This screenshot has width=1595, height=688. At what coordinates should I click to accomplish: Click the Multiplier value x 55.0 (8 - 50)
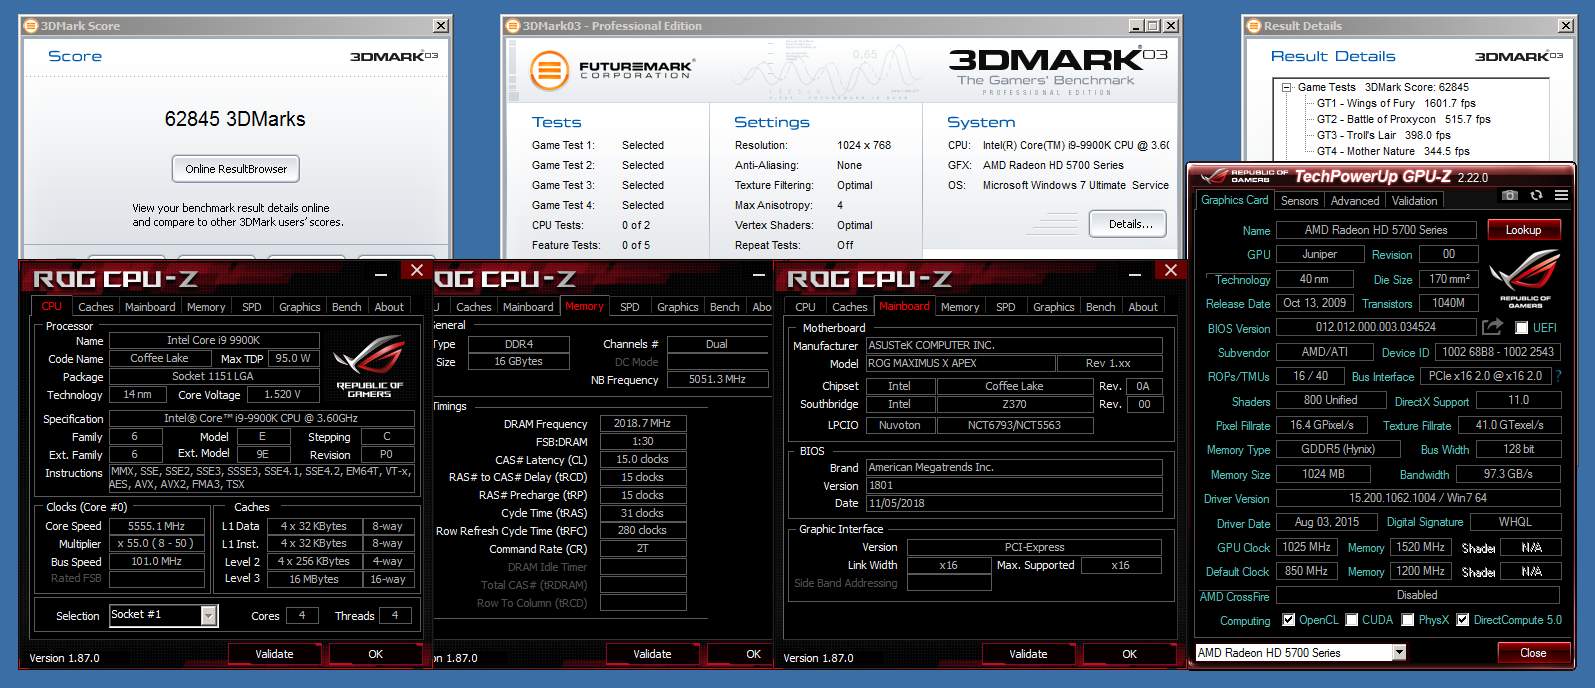tap(156, 544)
